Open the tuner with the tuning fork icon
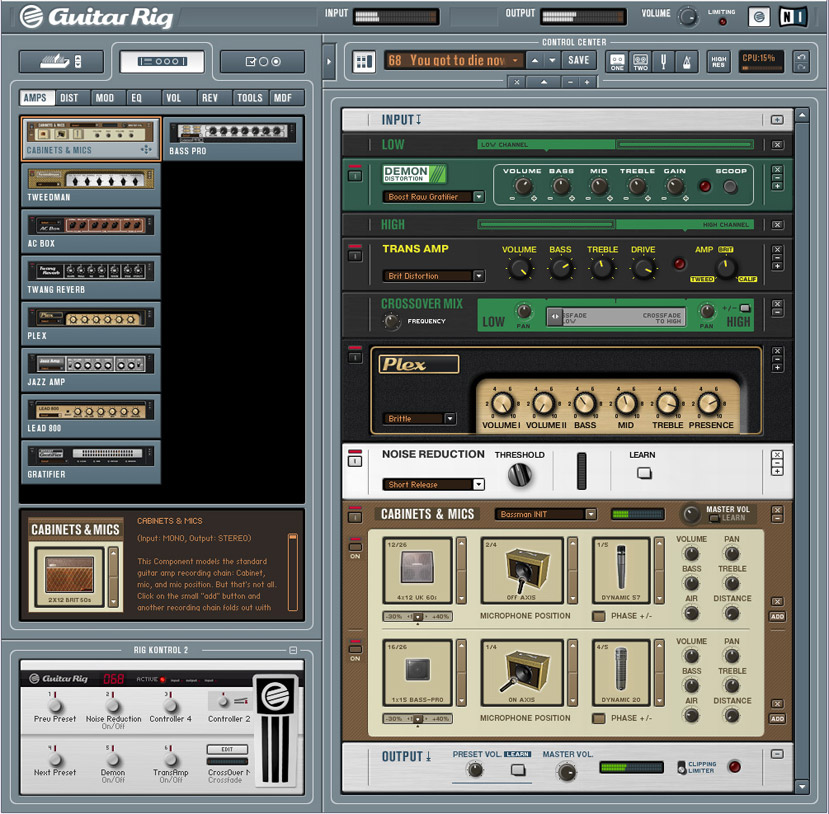 pyautogui.click(x=665, y=61)
